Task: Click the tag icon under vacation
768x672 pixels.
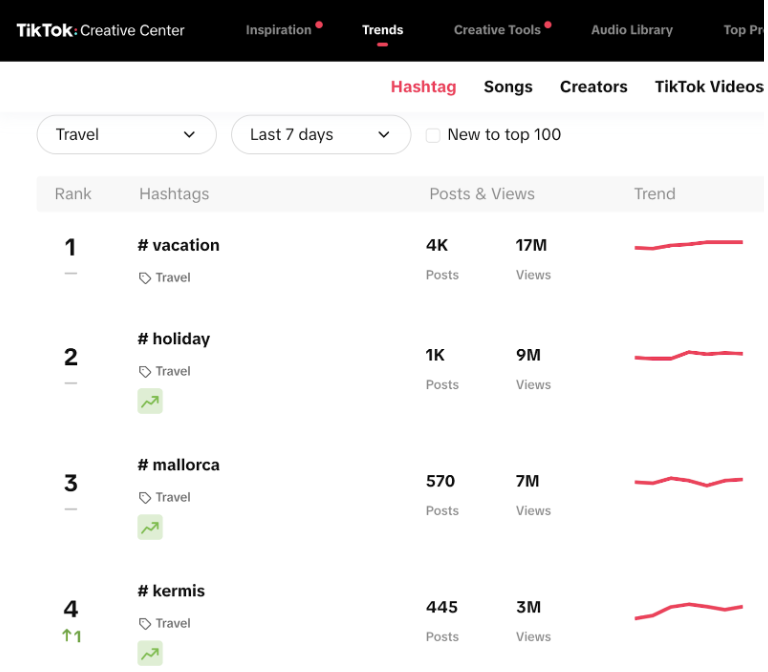Action: click(x=144, y=278)
